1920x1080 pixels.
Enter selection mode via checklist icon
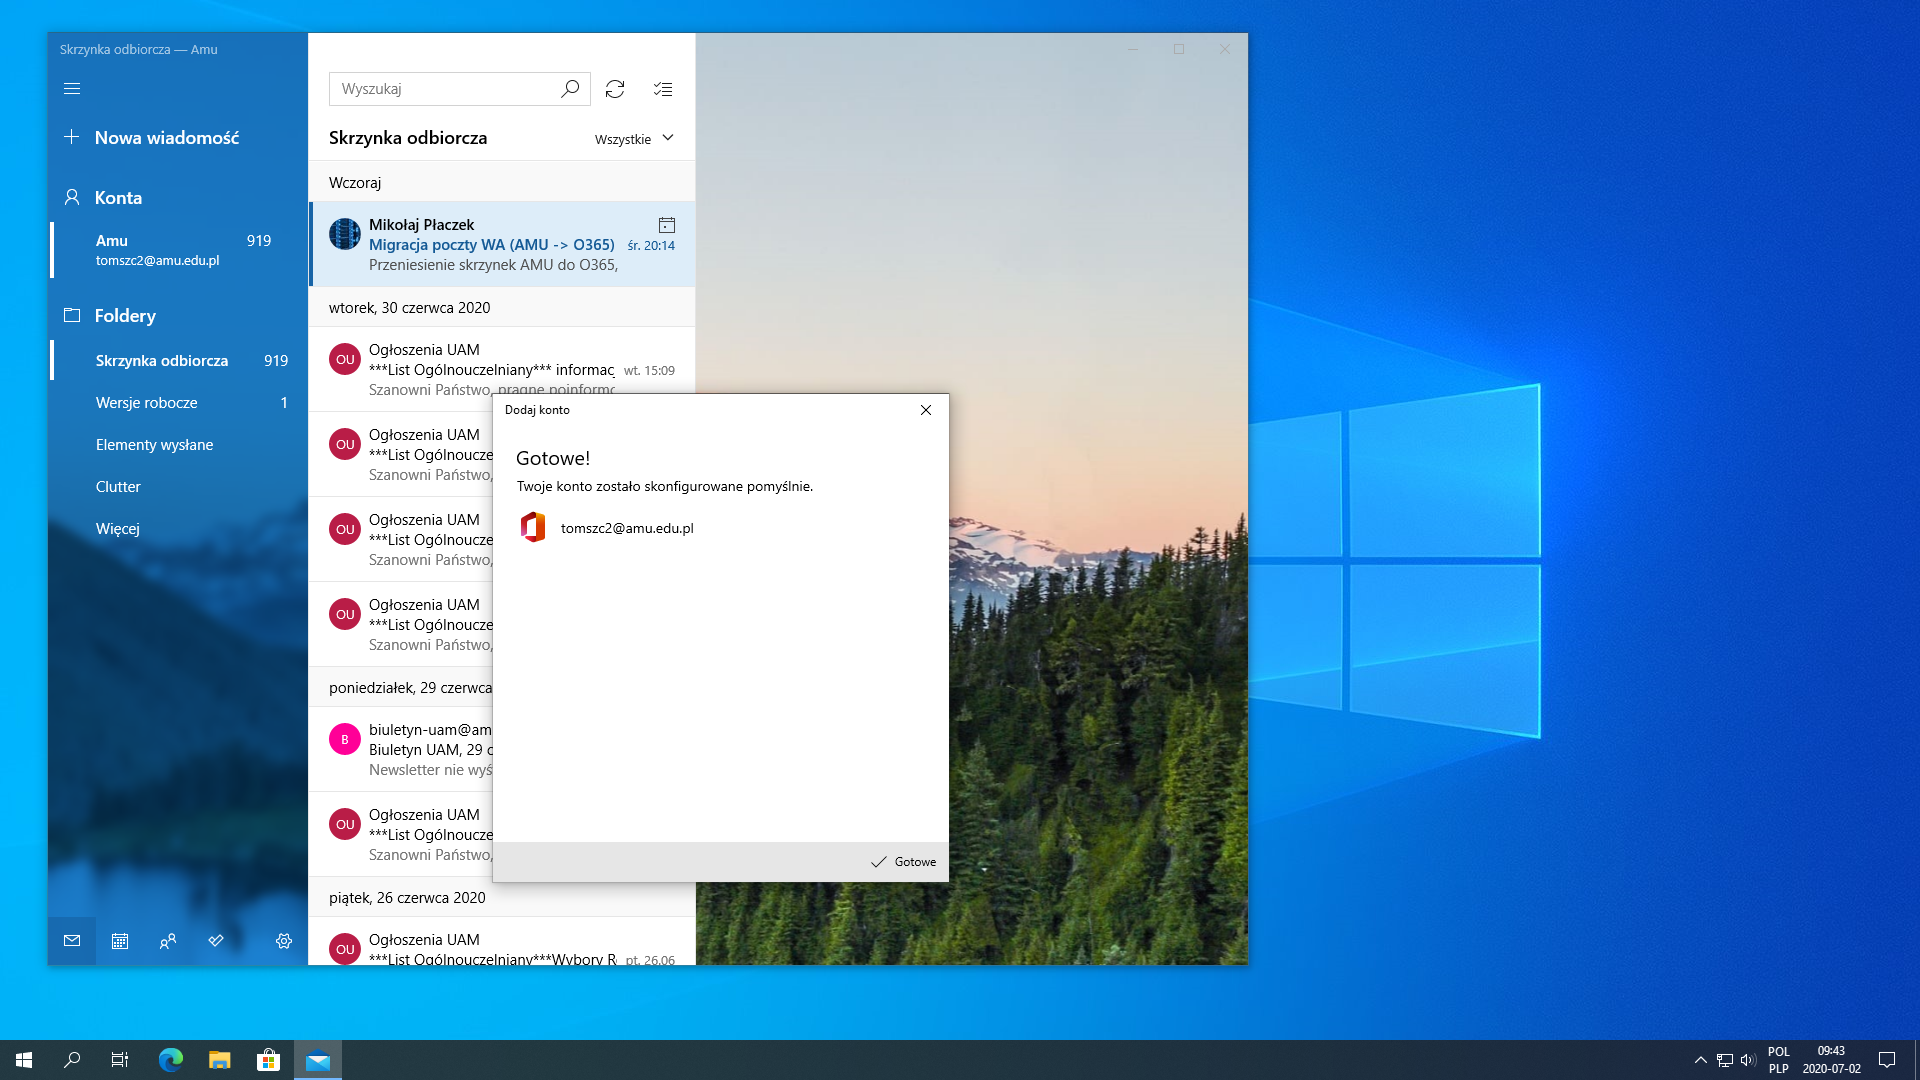[663, 89]
